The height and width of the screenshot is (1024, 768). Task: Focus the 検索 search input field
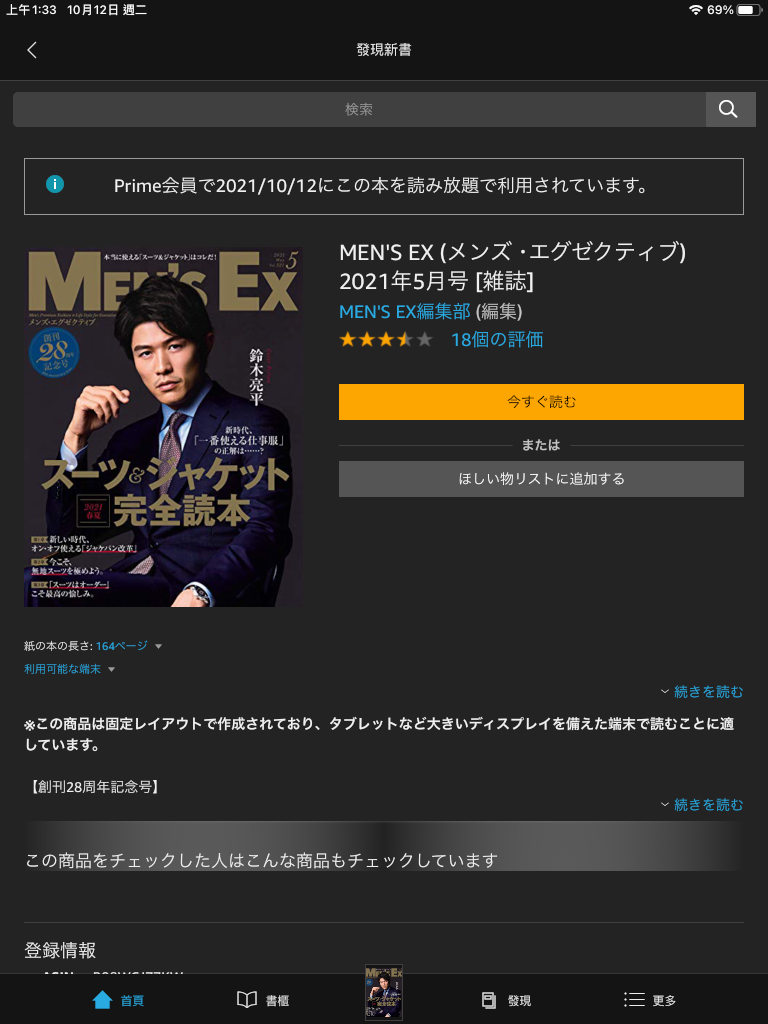(359, 109)
